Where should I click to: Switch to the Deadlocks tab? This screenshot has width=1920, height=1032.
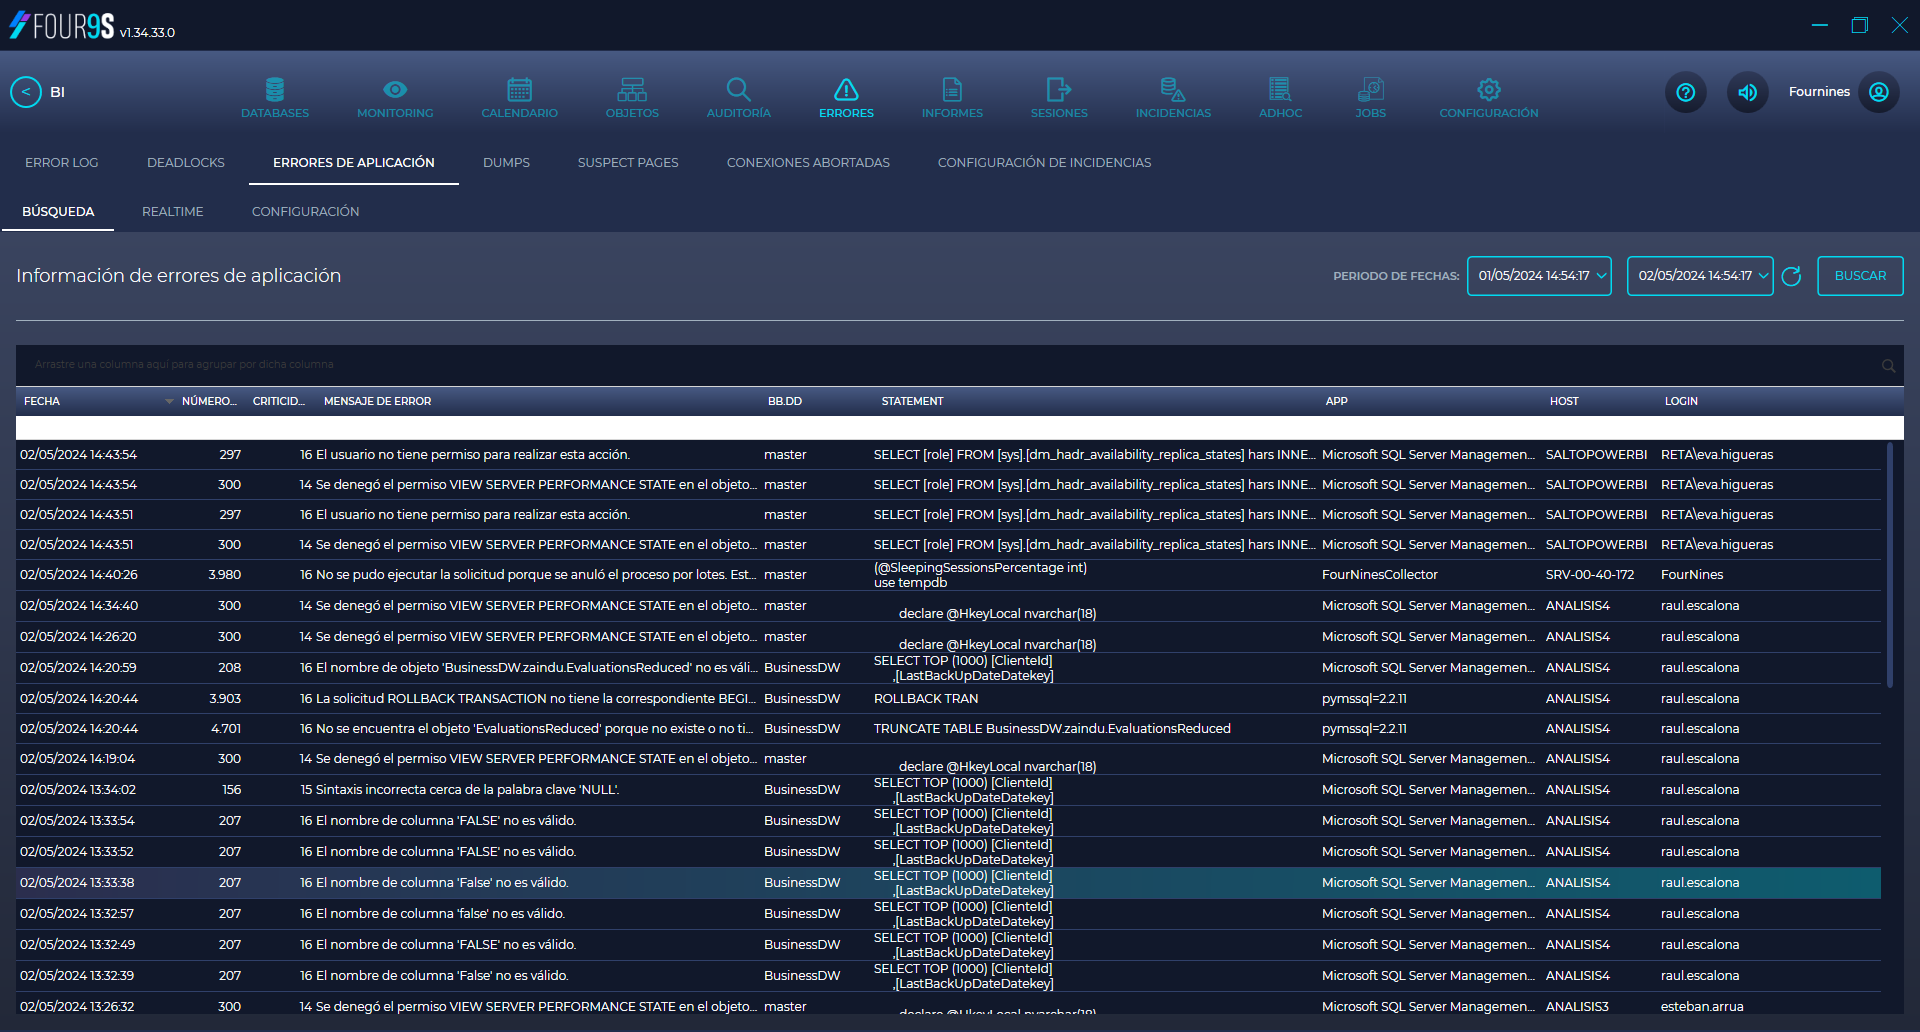coord(186,163)
